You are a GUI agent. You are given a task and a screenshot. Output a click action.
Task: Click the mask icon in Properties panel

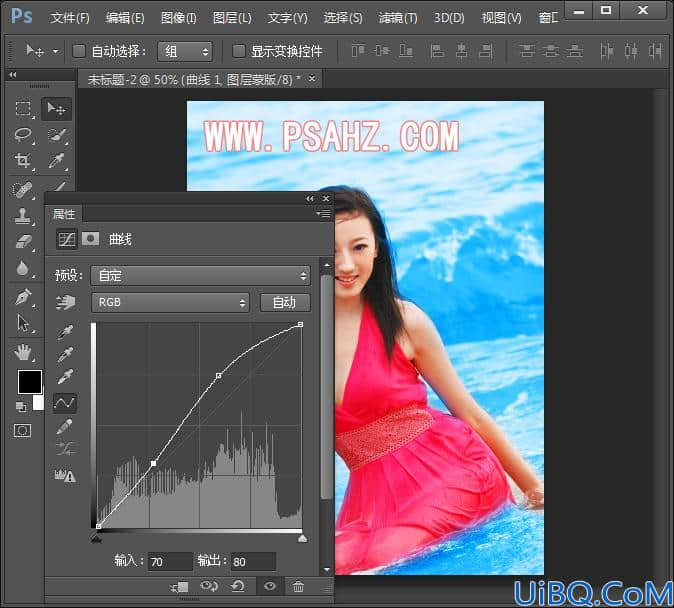point(90,238)
